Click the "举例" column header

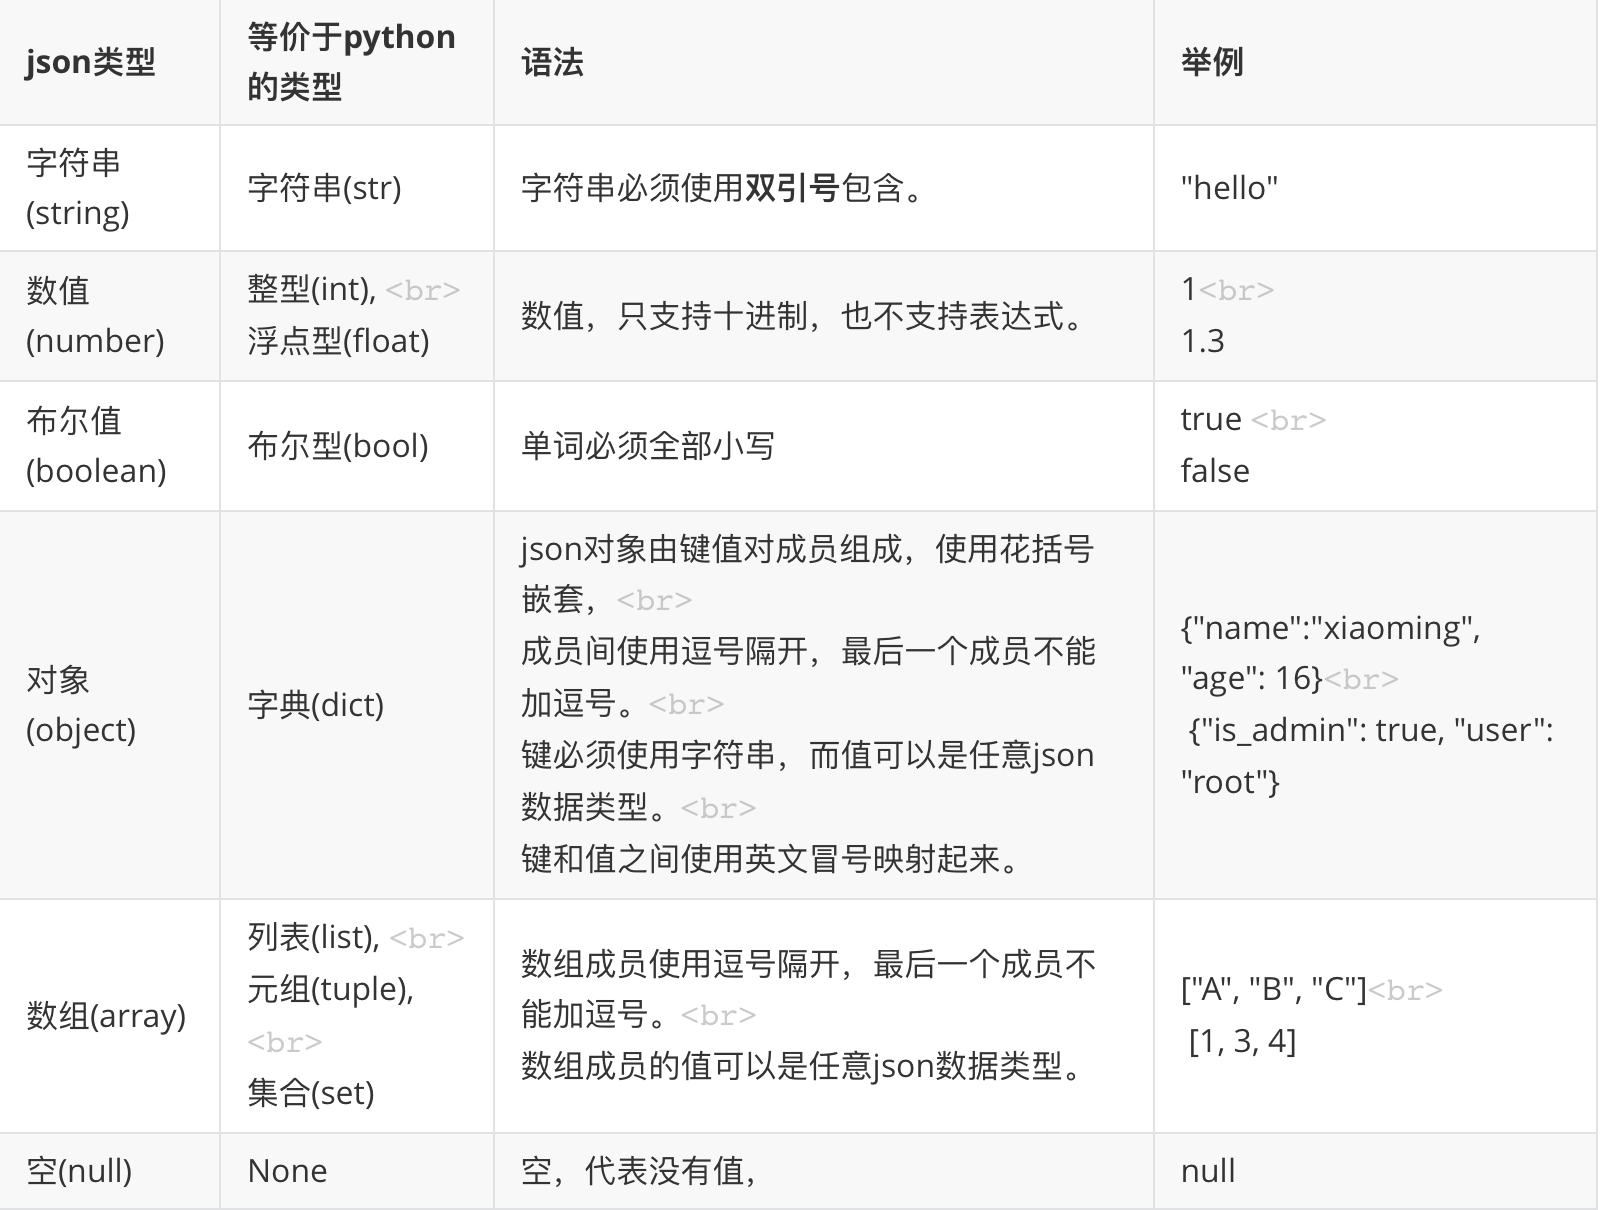click(1212, 62)
